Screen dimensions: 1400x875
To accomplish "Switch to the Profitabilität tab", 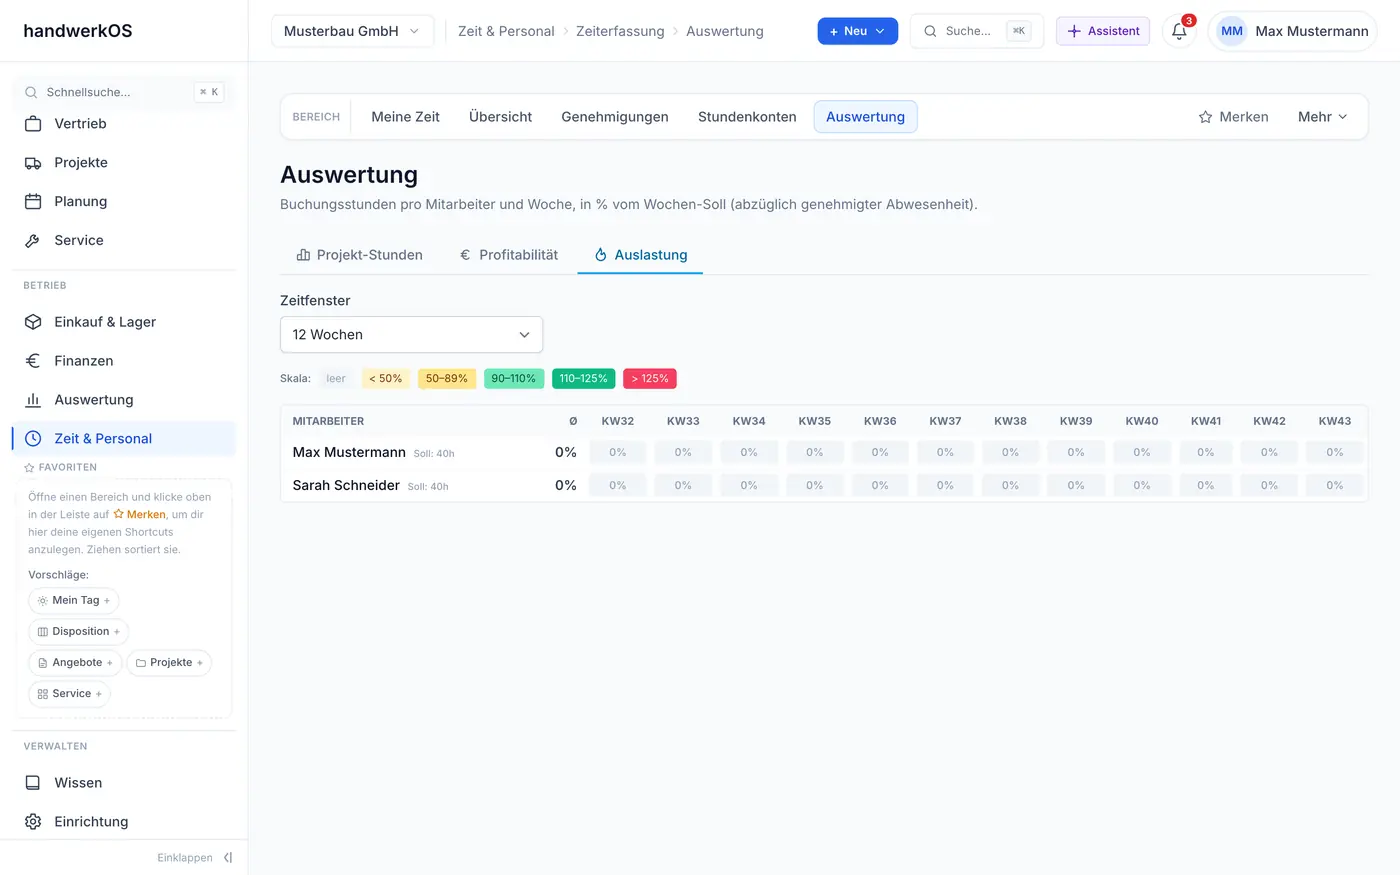I will [509, 255].
